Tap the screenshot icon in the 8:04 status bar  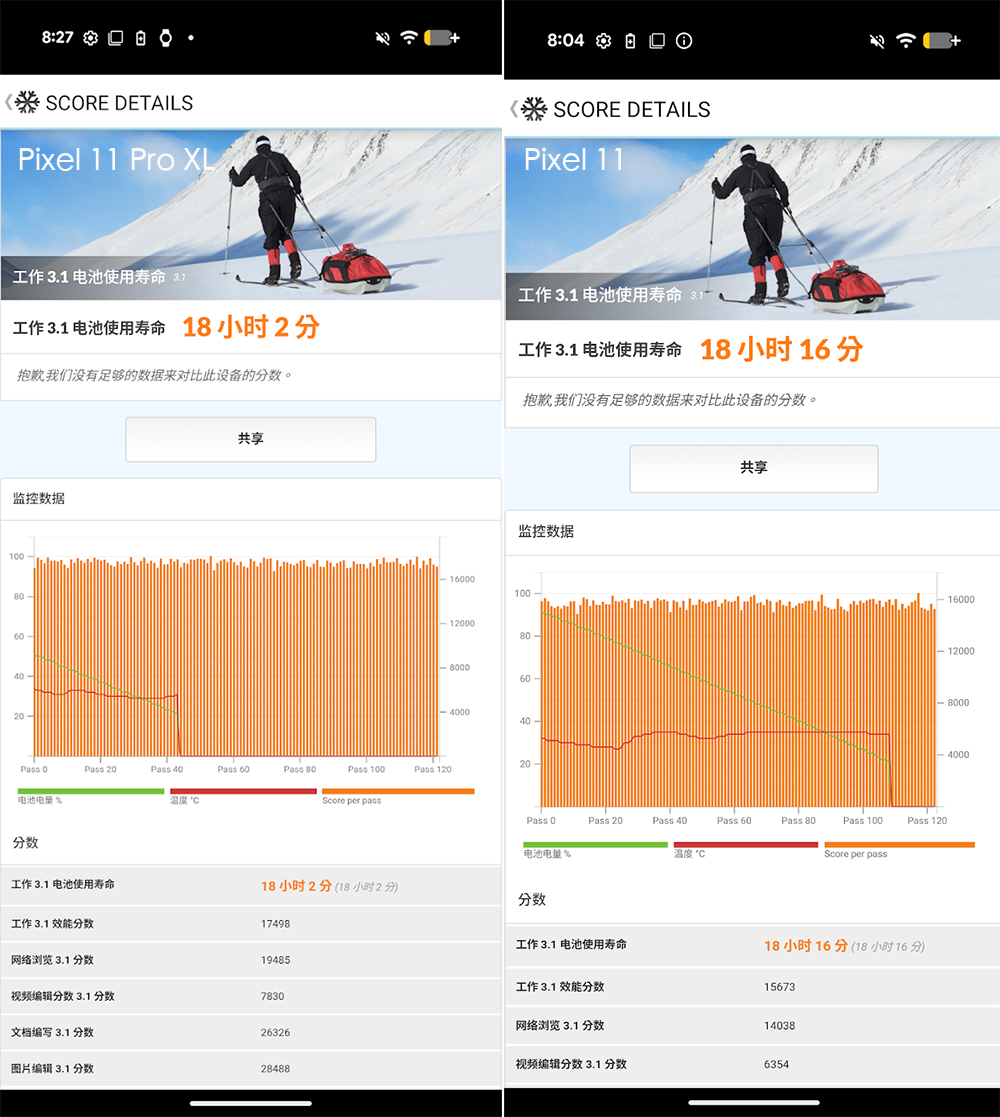[657, 41]
